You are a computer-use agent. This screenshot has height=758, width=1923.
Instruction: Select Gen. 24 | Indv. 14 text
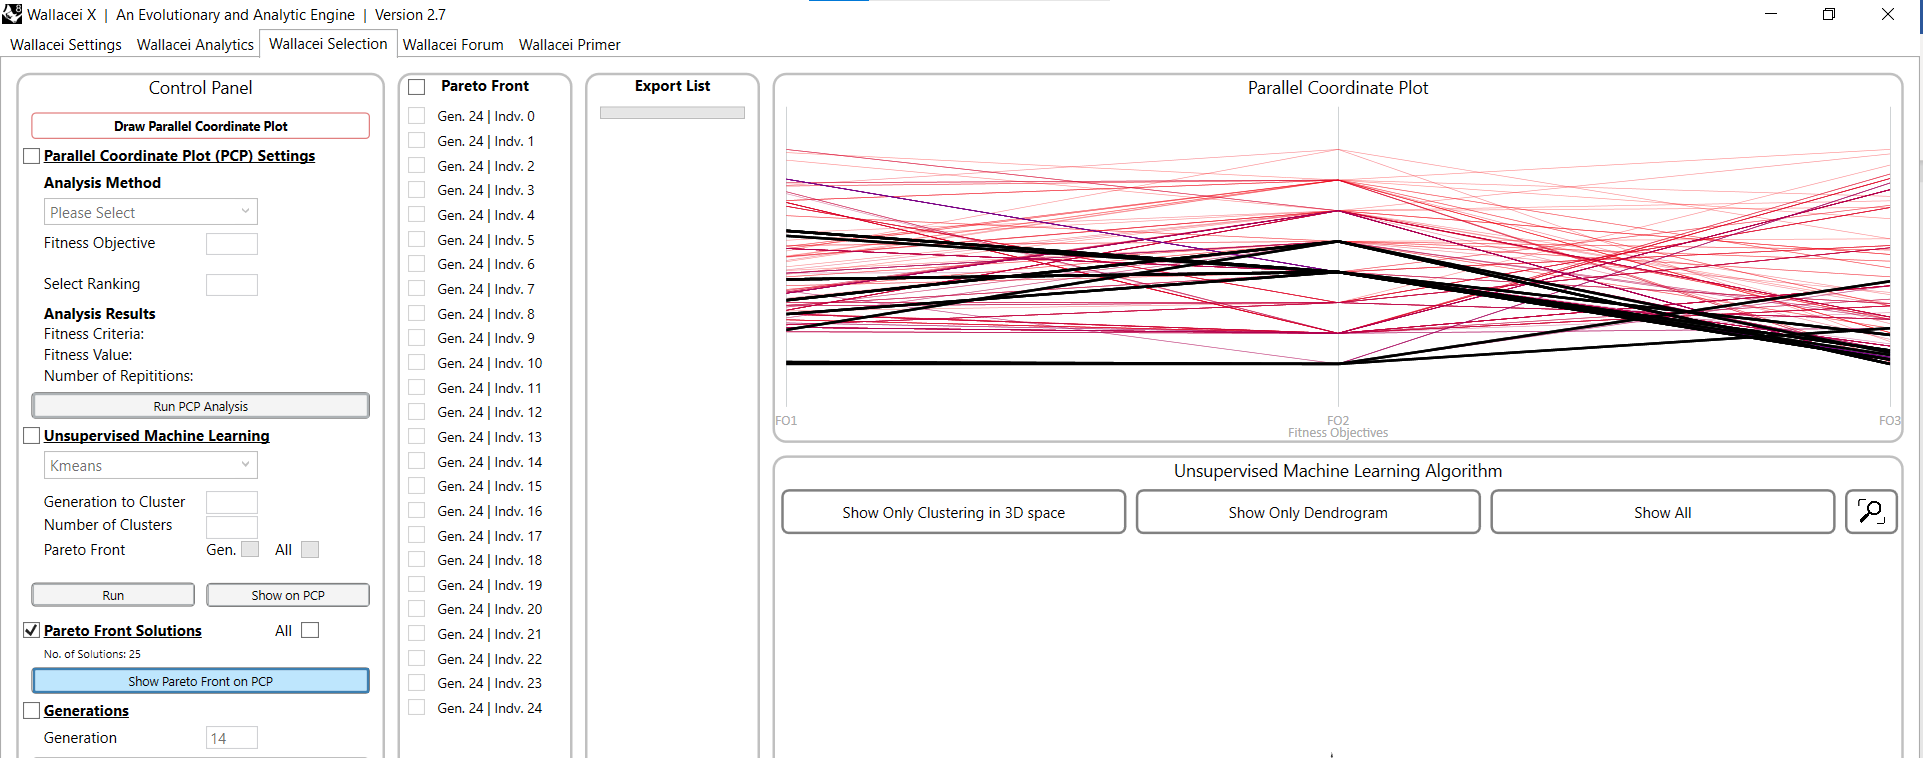490,462
